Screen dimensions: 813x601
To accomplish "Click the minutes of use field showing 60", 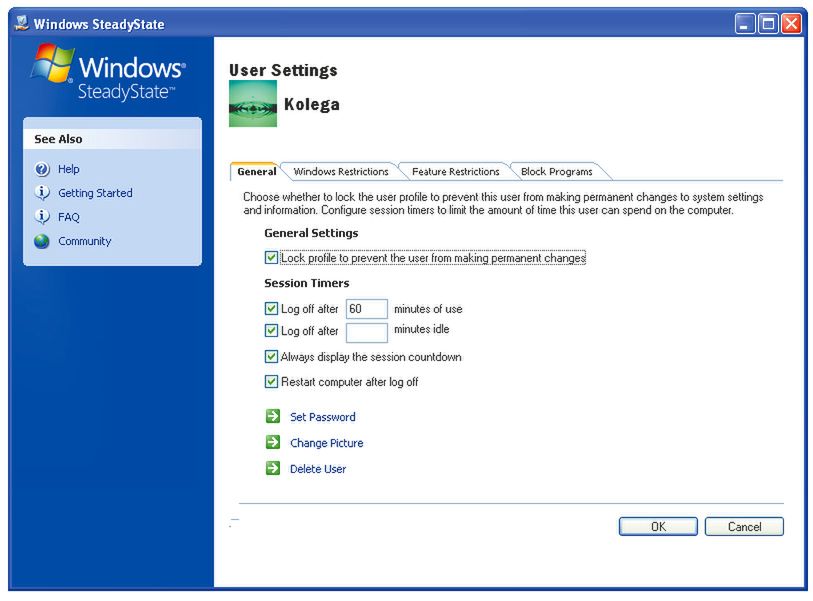I will [367, 309].
